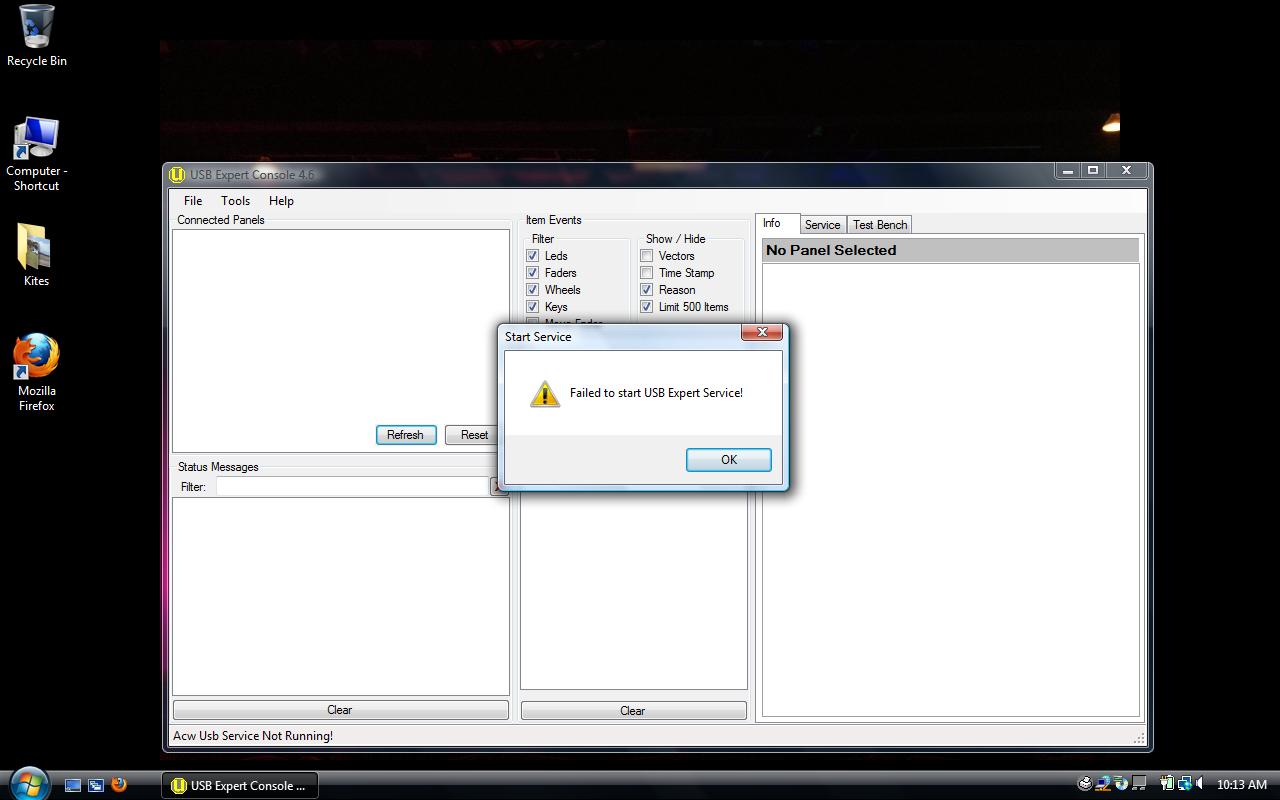
Task: Open the Recycle Bin desktop icon
Action: click(37, 36)
